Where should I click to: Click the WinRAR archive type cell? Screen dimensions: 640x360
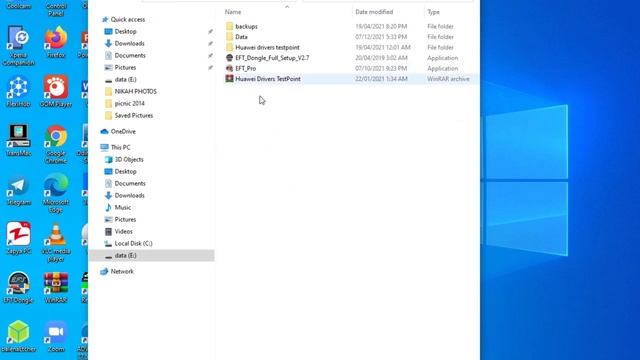[448, 79]
